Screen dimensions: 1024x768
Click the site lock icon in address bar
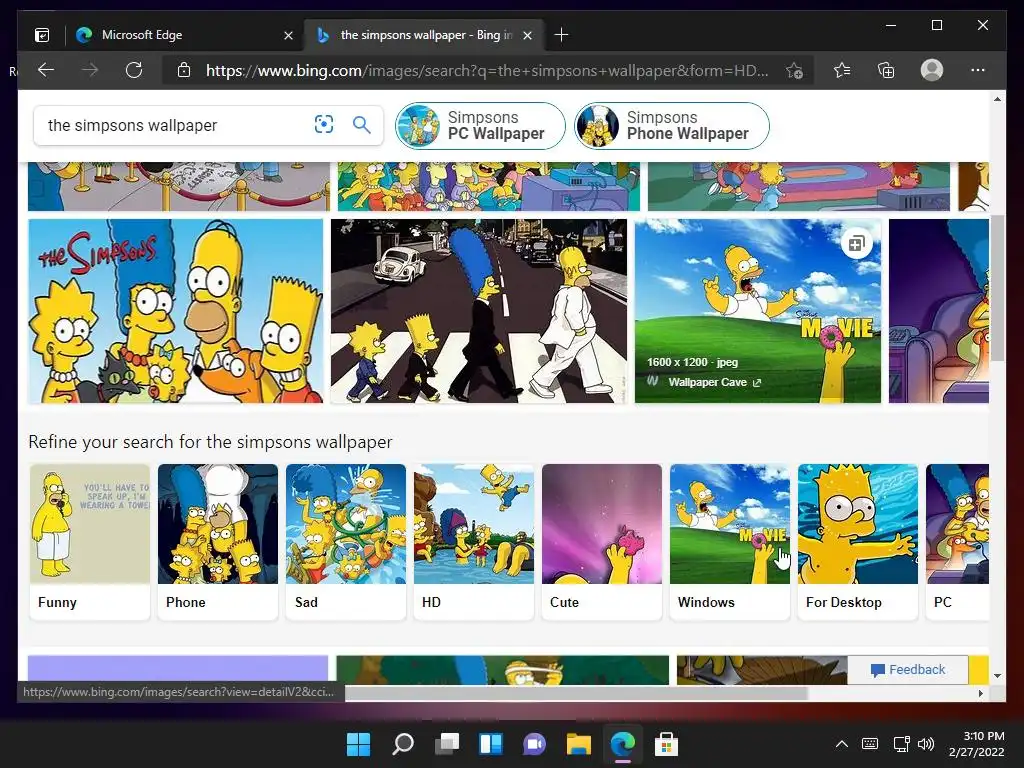tap(184, 70)
